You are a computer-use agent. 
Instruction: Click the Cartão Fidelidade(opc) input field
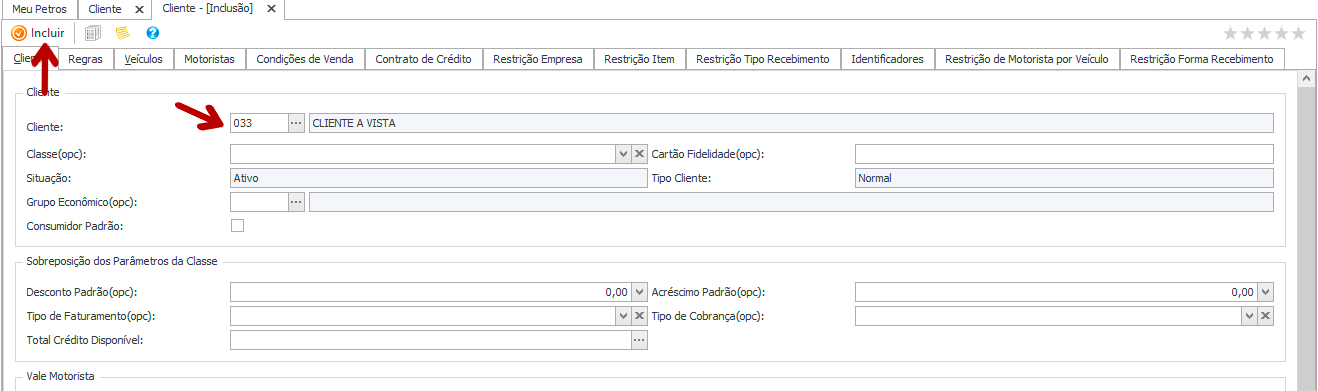pyautogui.click(x=1064, y=154)
